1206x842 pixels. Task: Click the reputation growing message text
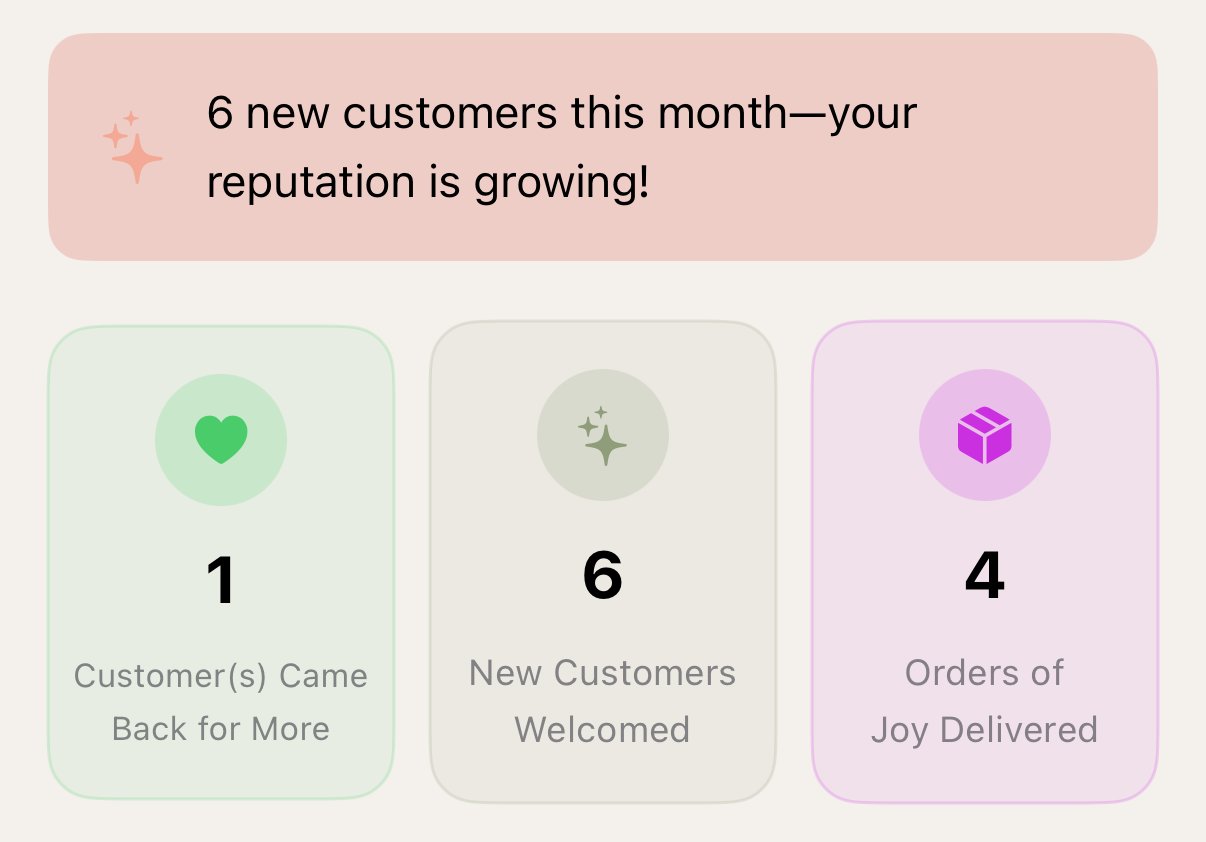pos(561,147)
